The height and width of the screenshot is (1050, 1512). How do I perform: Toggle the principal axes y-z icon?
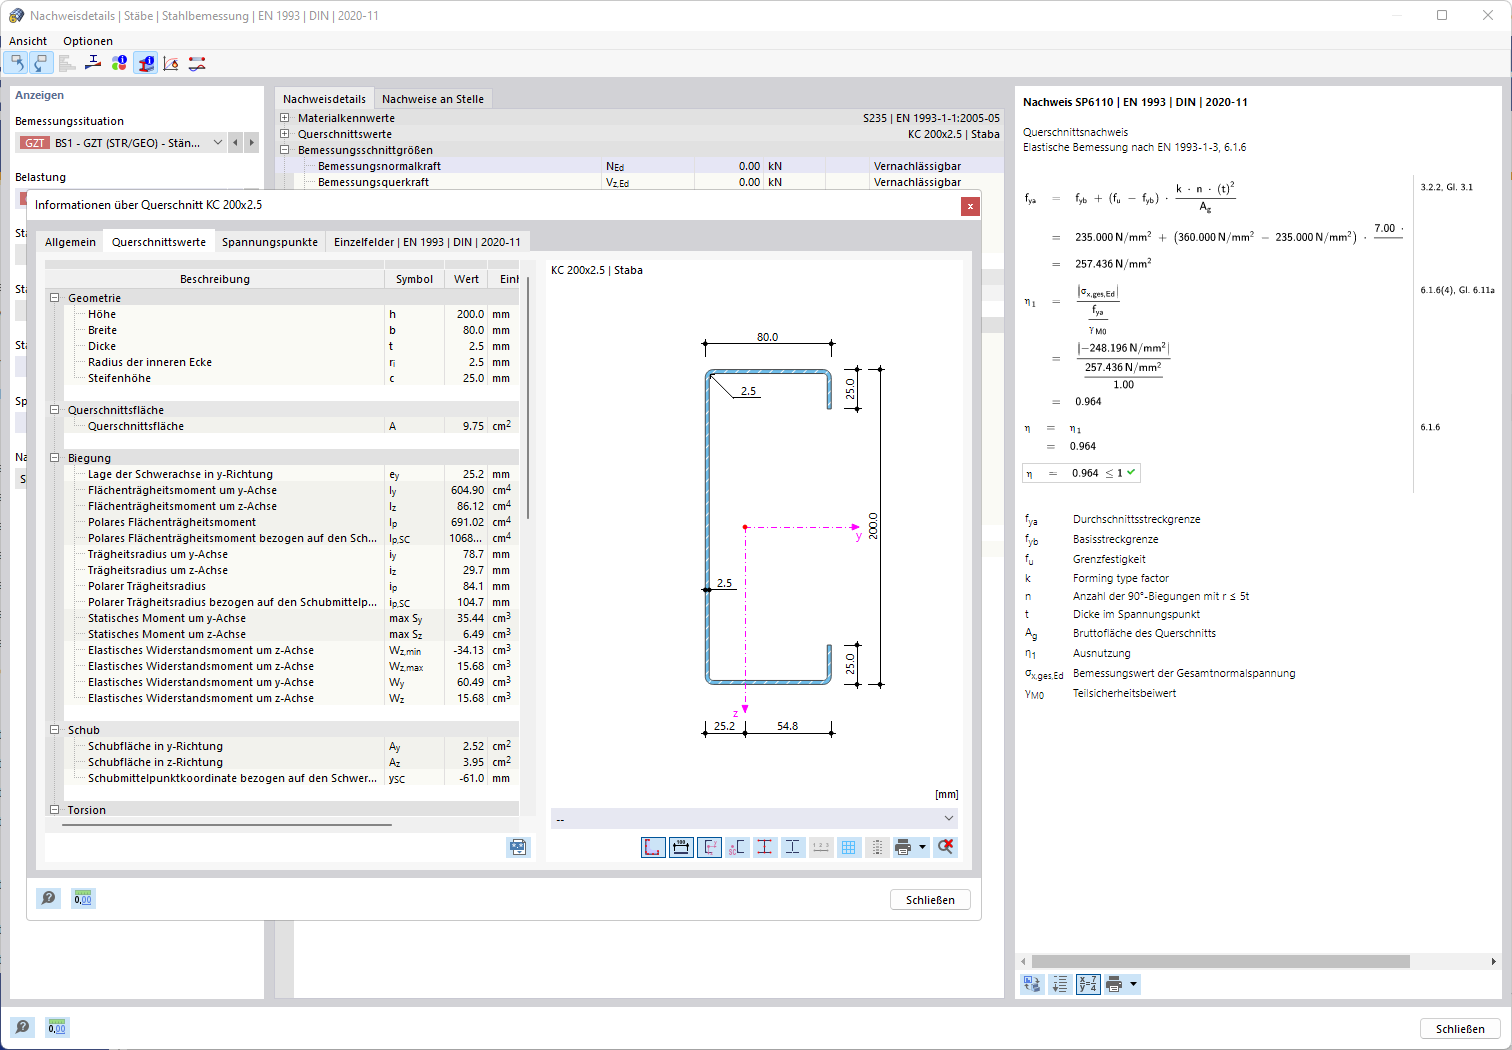(x=709, y=847)
